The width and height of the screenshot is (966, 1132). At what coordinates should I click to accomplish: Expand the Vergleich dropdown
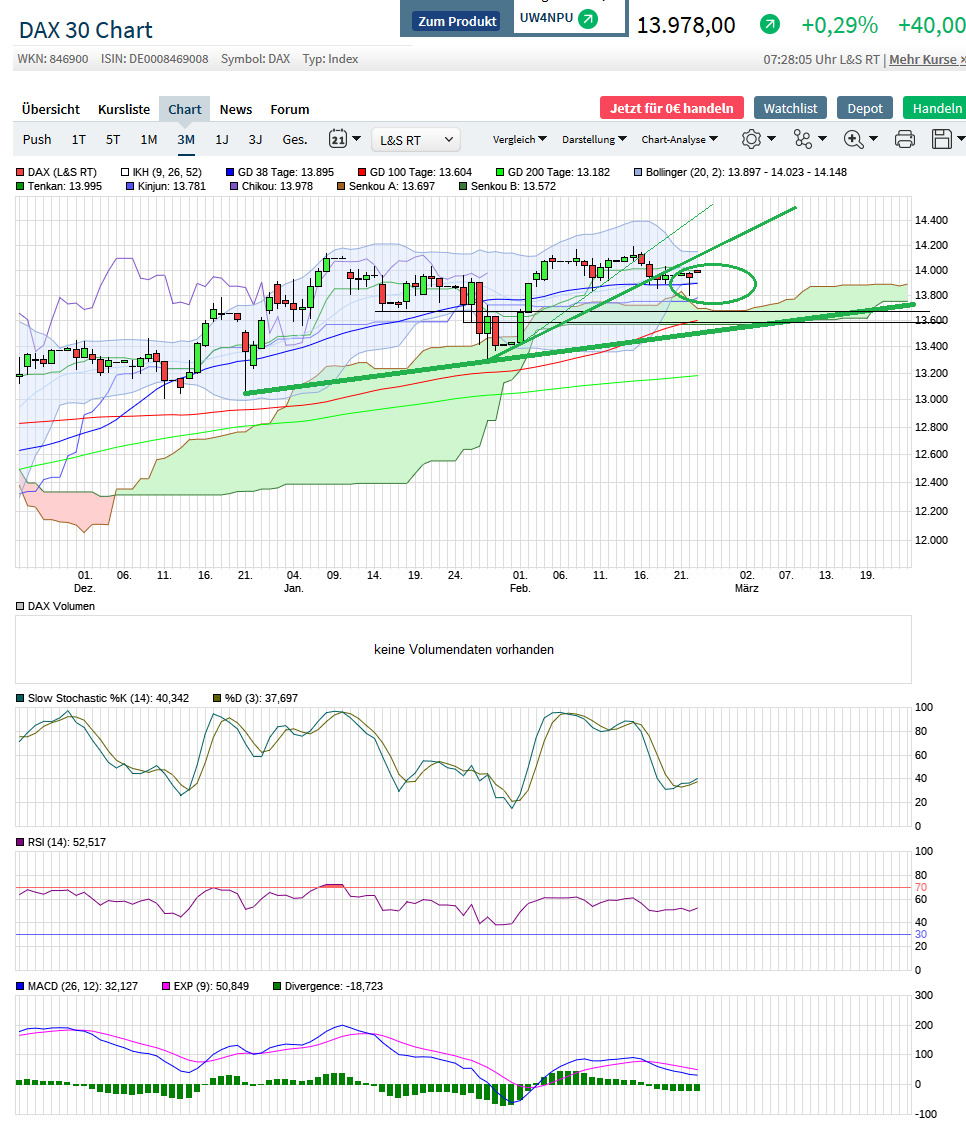click(520, 139)
